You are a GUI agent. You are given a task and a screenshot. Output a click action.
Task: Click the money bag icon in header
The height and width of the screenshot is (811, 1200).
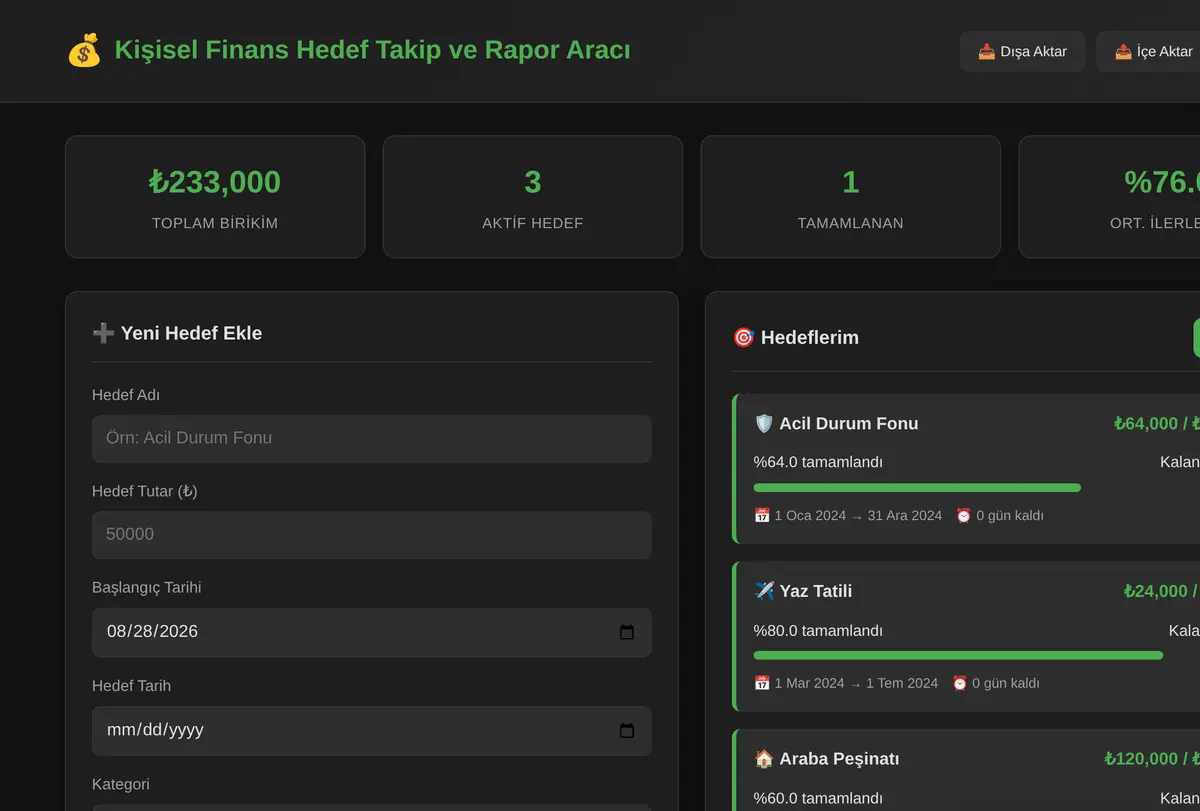tap(84, 50)
